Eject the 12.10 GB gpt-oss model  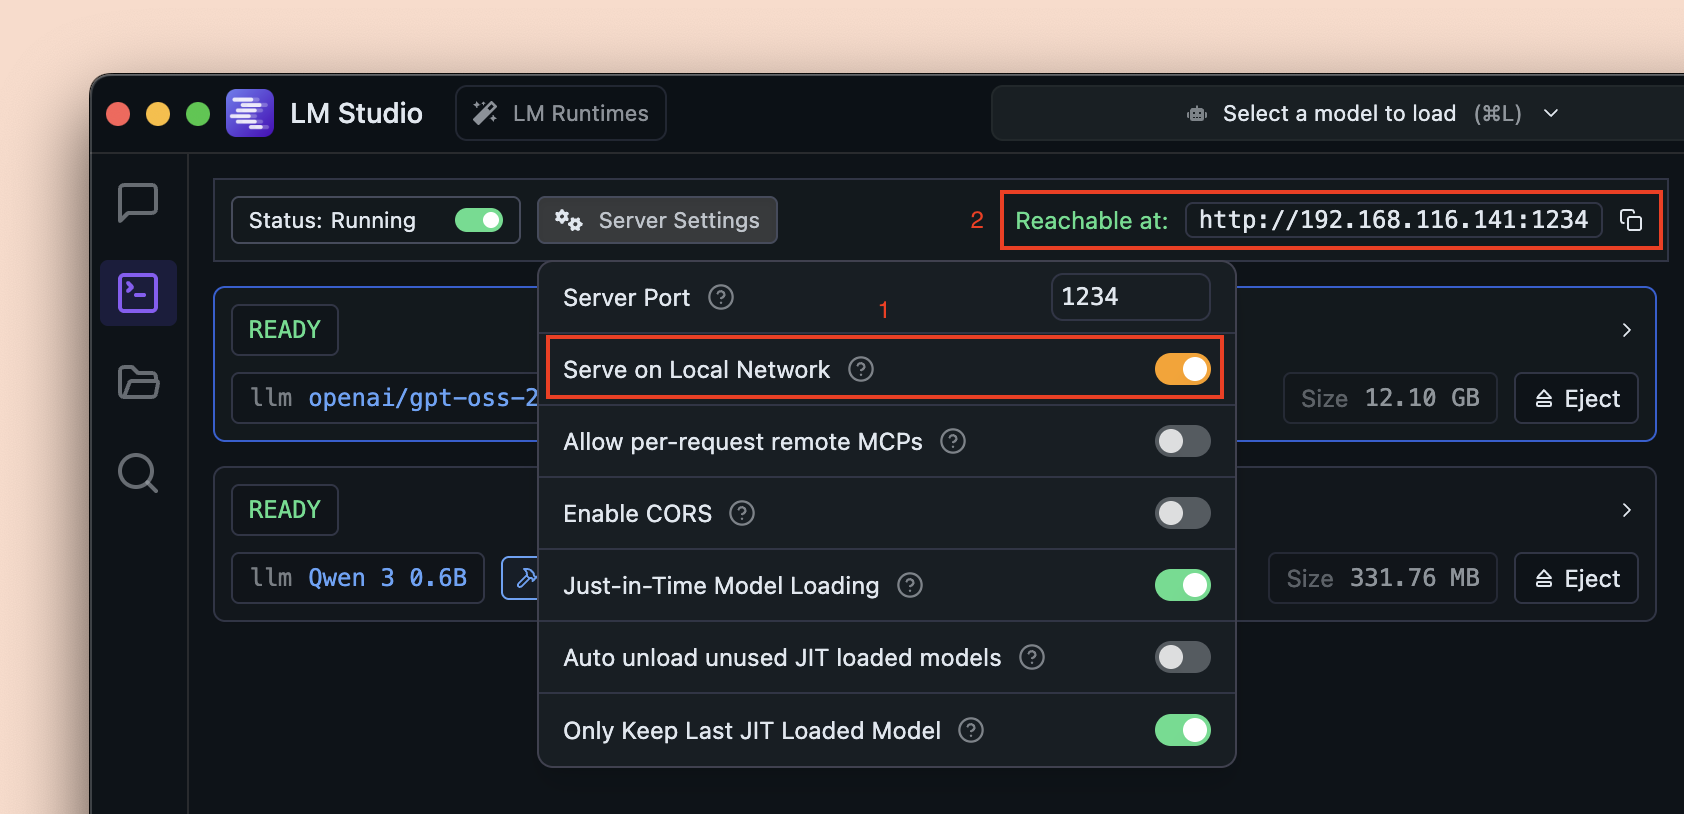1576,399
